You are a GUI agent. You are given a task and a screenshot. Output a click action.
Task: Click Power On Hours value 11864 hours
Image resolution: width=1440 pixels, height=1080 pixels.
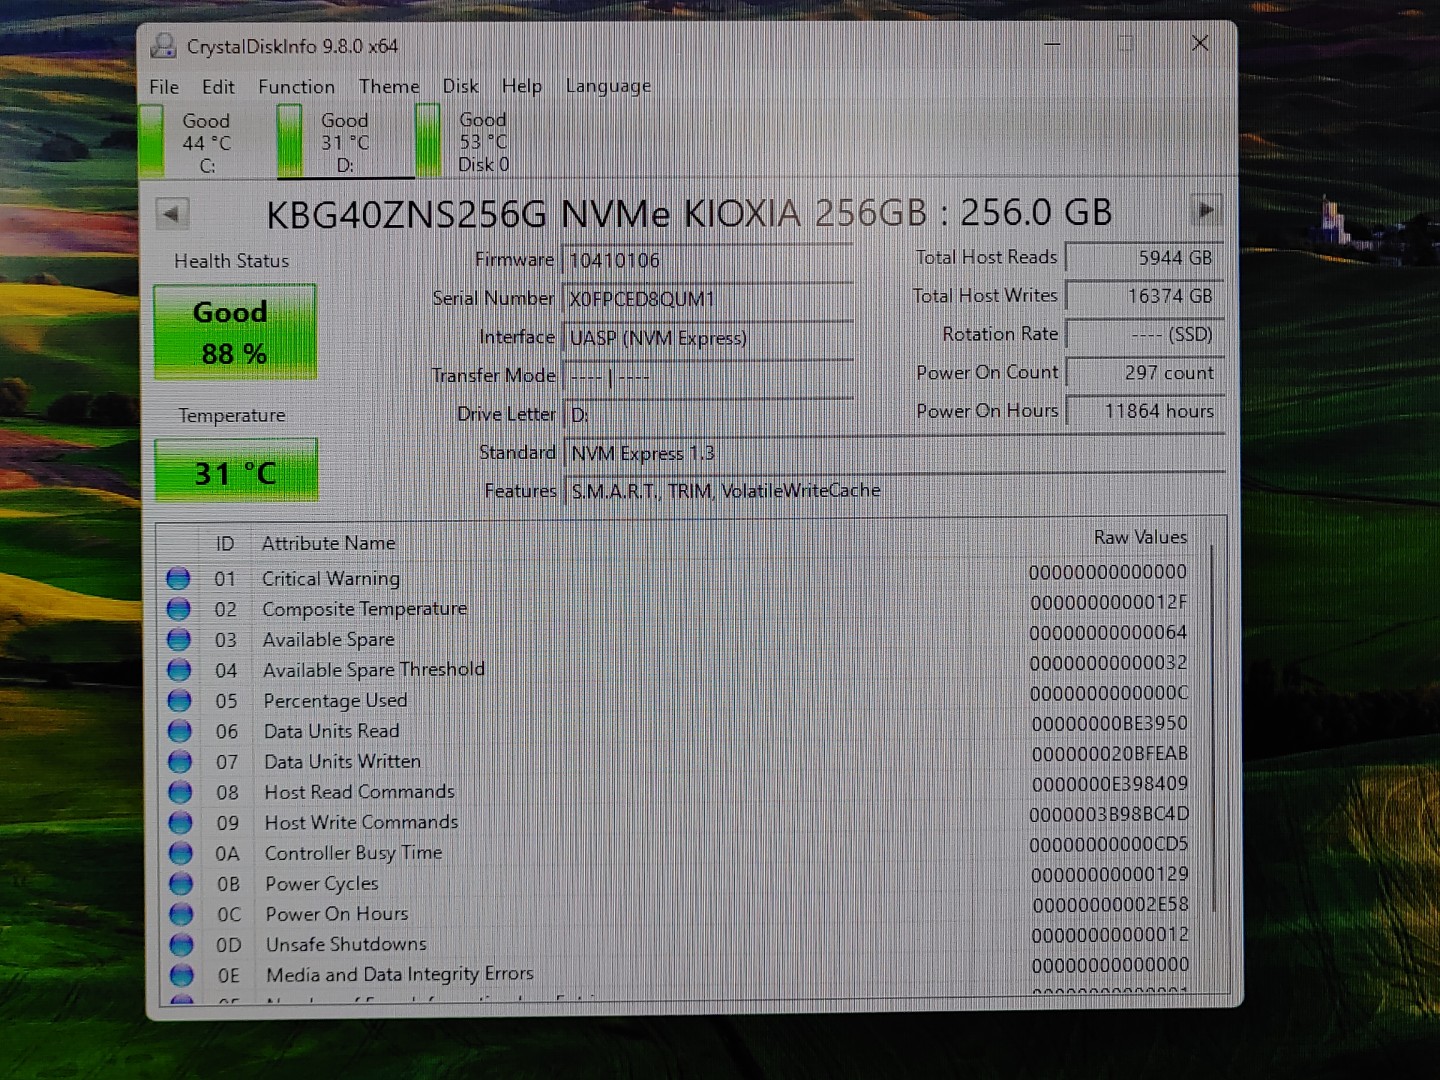pyautogui.click(x=1145, y=411)
